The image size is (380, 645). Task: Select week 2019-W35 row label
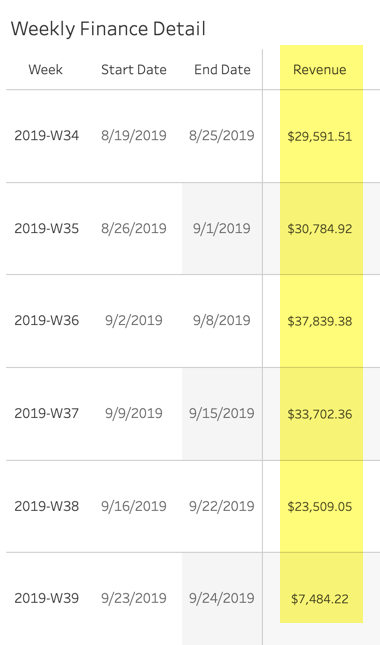click(x=46, y=228)
